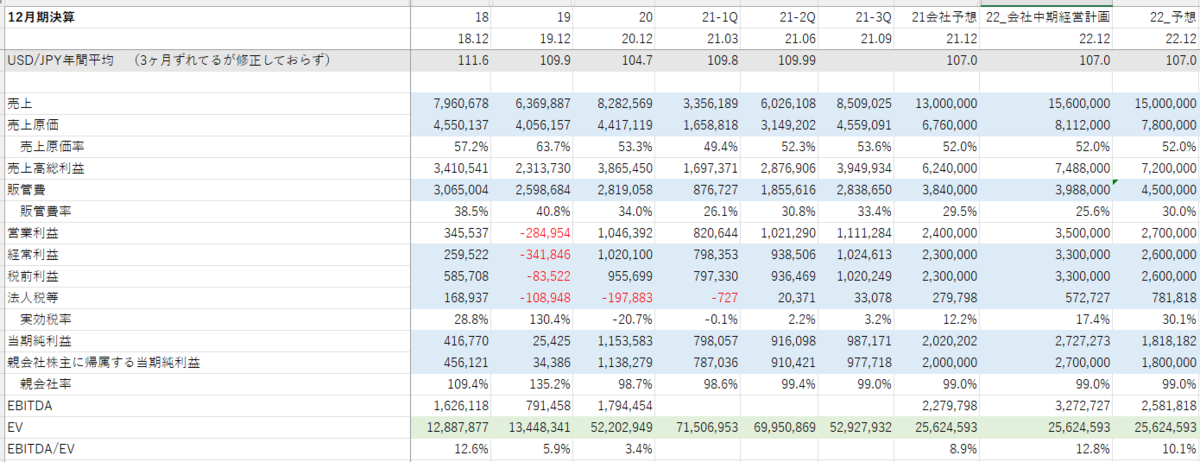Click date cell 21.09

(x=875, y=39)
